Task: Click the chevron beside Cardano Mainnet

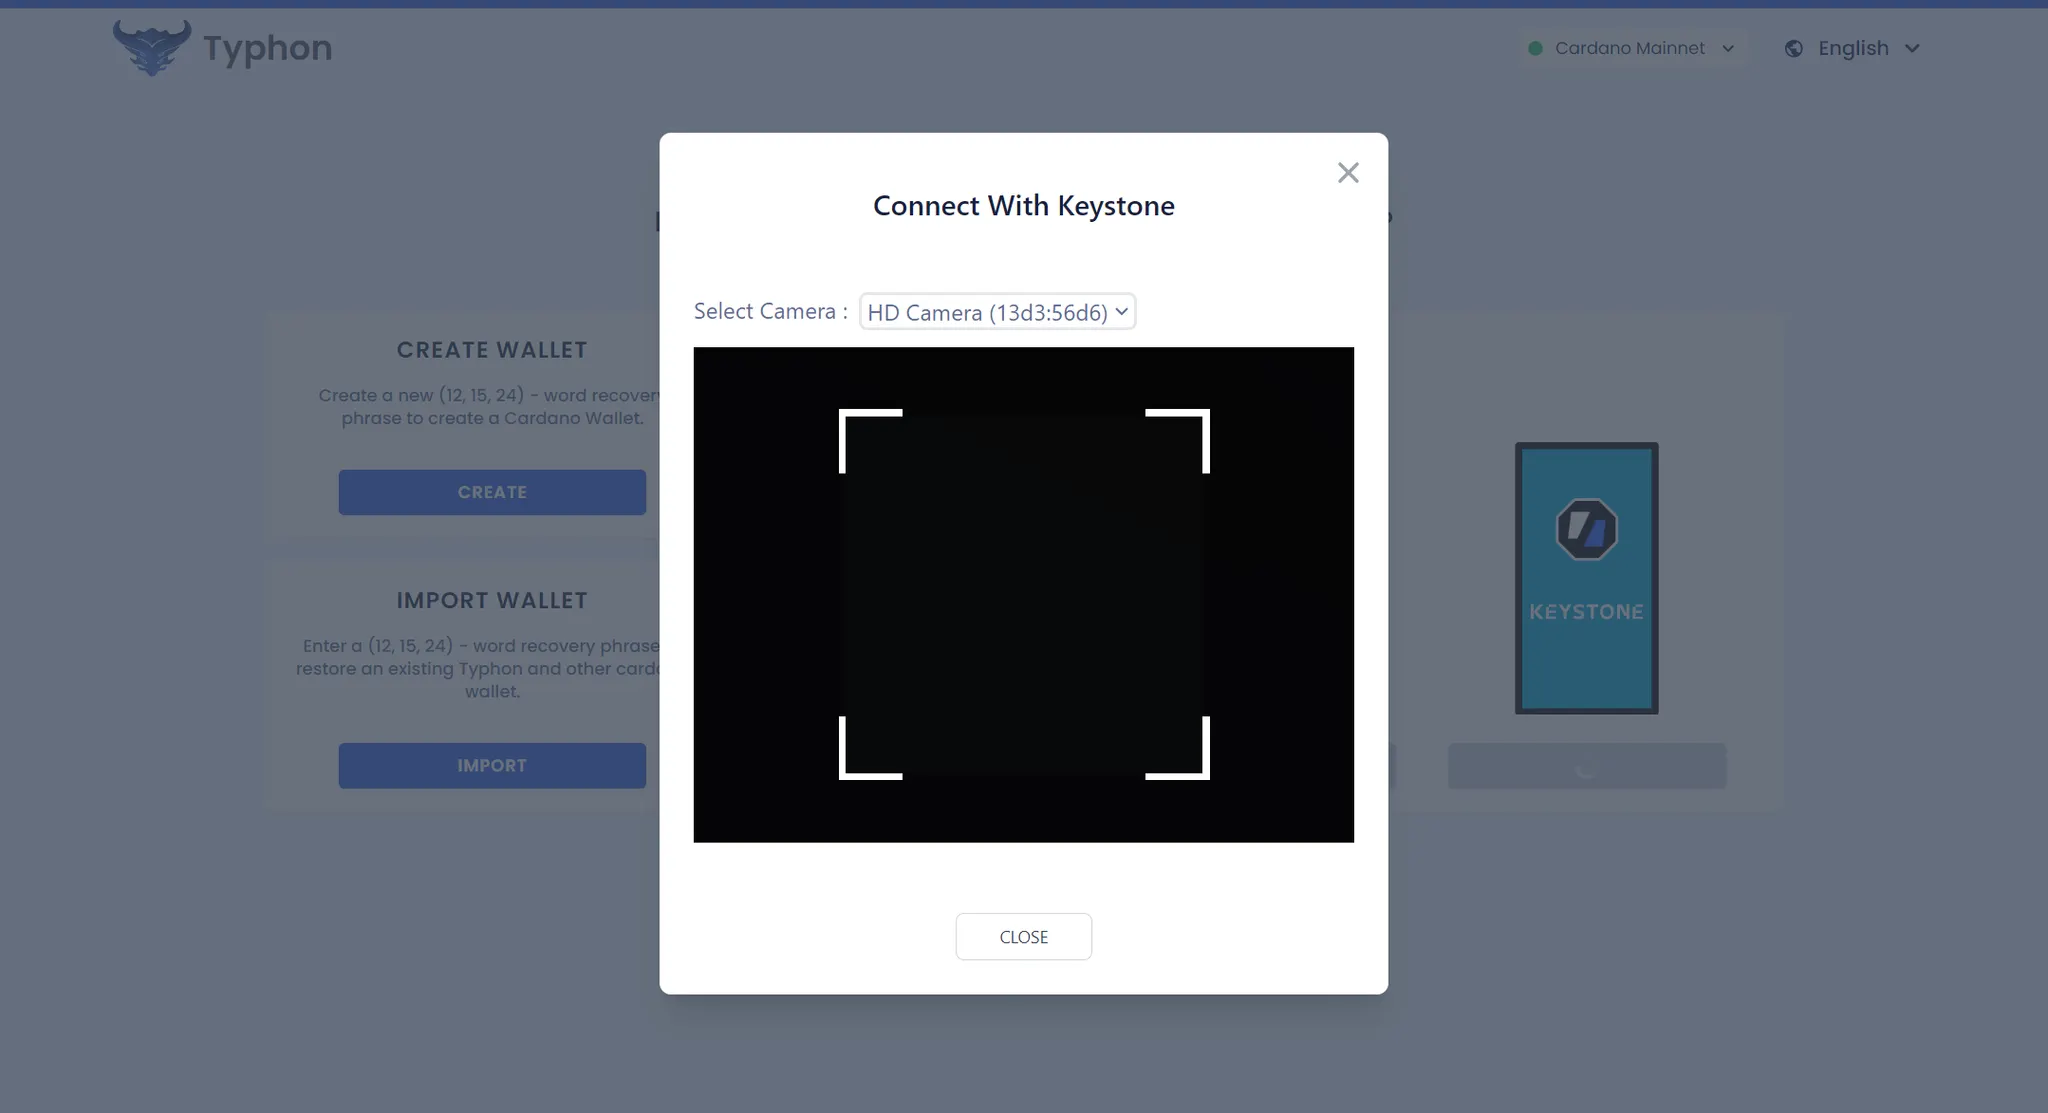Action: 1728,48
